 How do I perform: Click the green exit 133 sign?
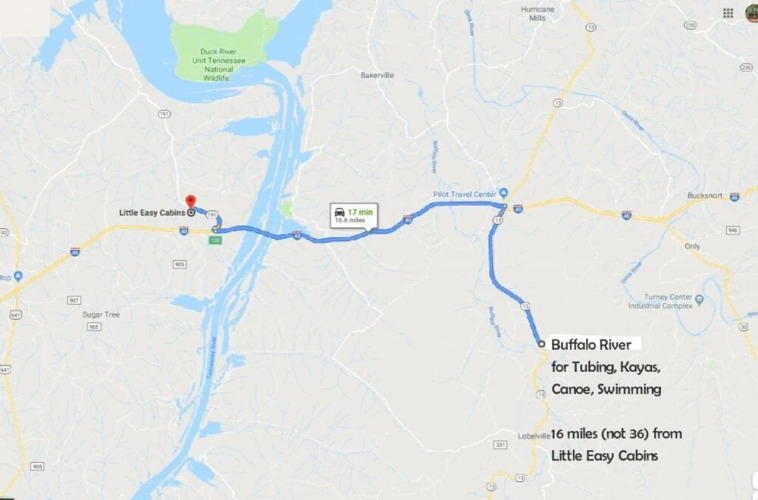(x=216, y=240)
